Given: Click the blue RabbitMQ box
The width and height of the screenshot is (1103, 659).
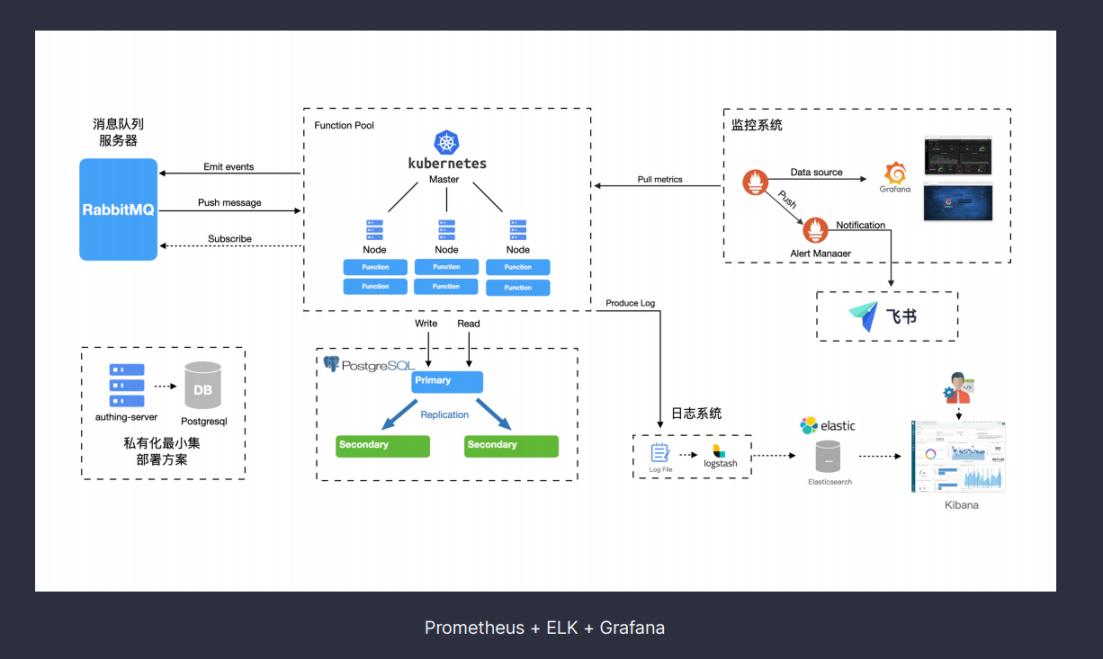Looking at the screenshot, I should 119,210.
